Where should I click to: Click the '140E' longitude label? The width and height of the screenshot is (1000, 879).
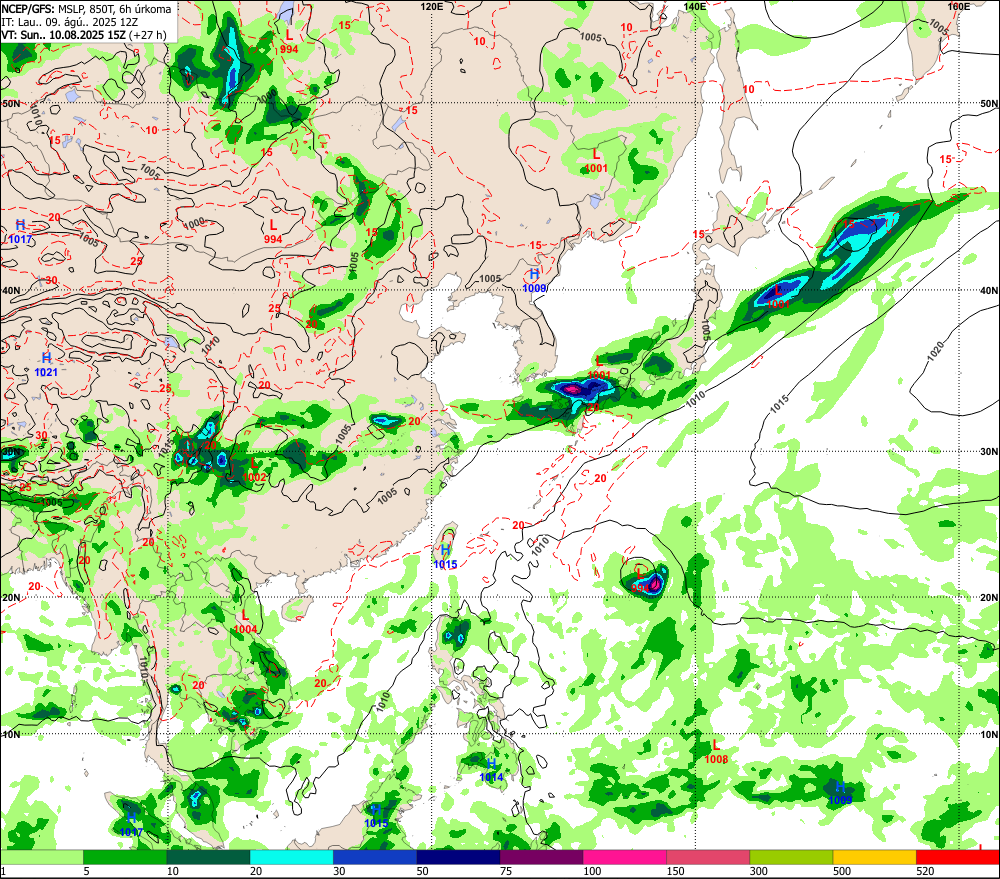click(695, 6)
